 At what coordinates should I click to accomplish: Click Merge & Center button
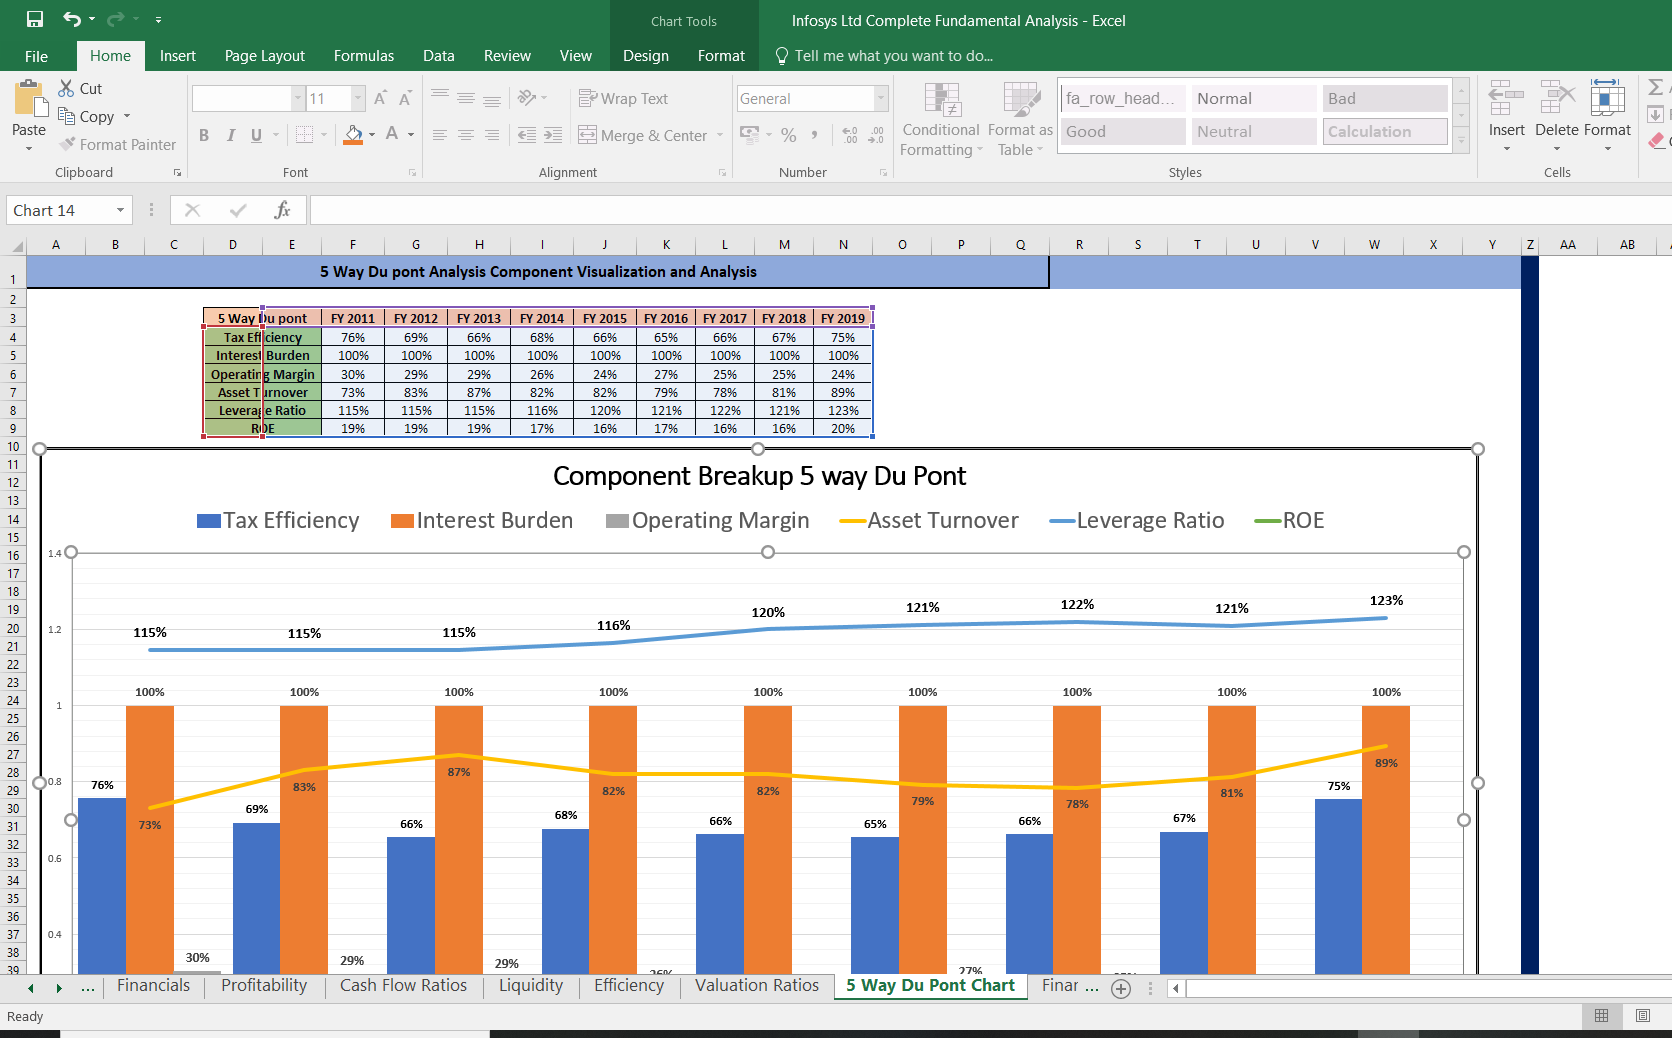tap(643, 135)
